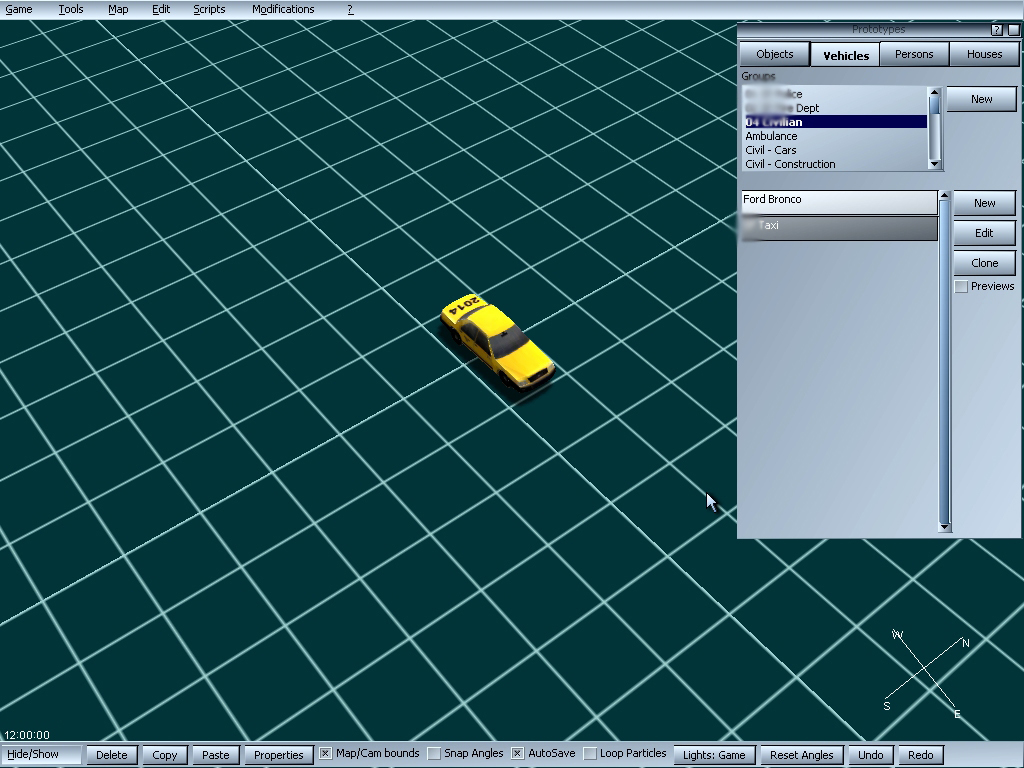
Task: Click New button next to prototype list
Action: (x=984, y=203)
